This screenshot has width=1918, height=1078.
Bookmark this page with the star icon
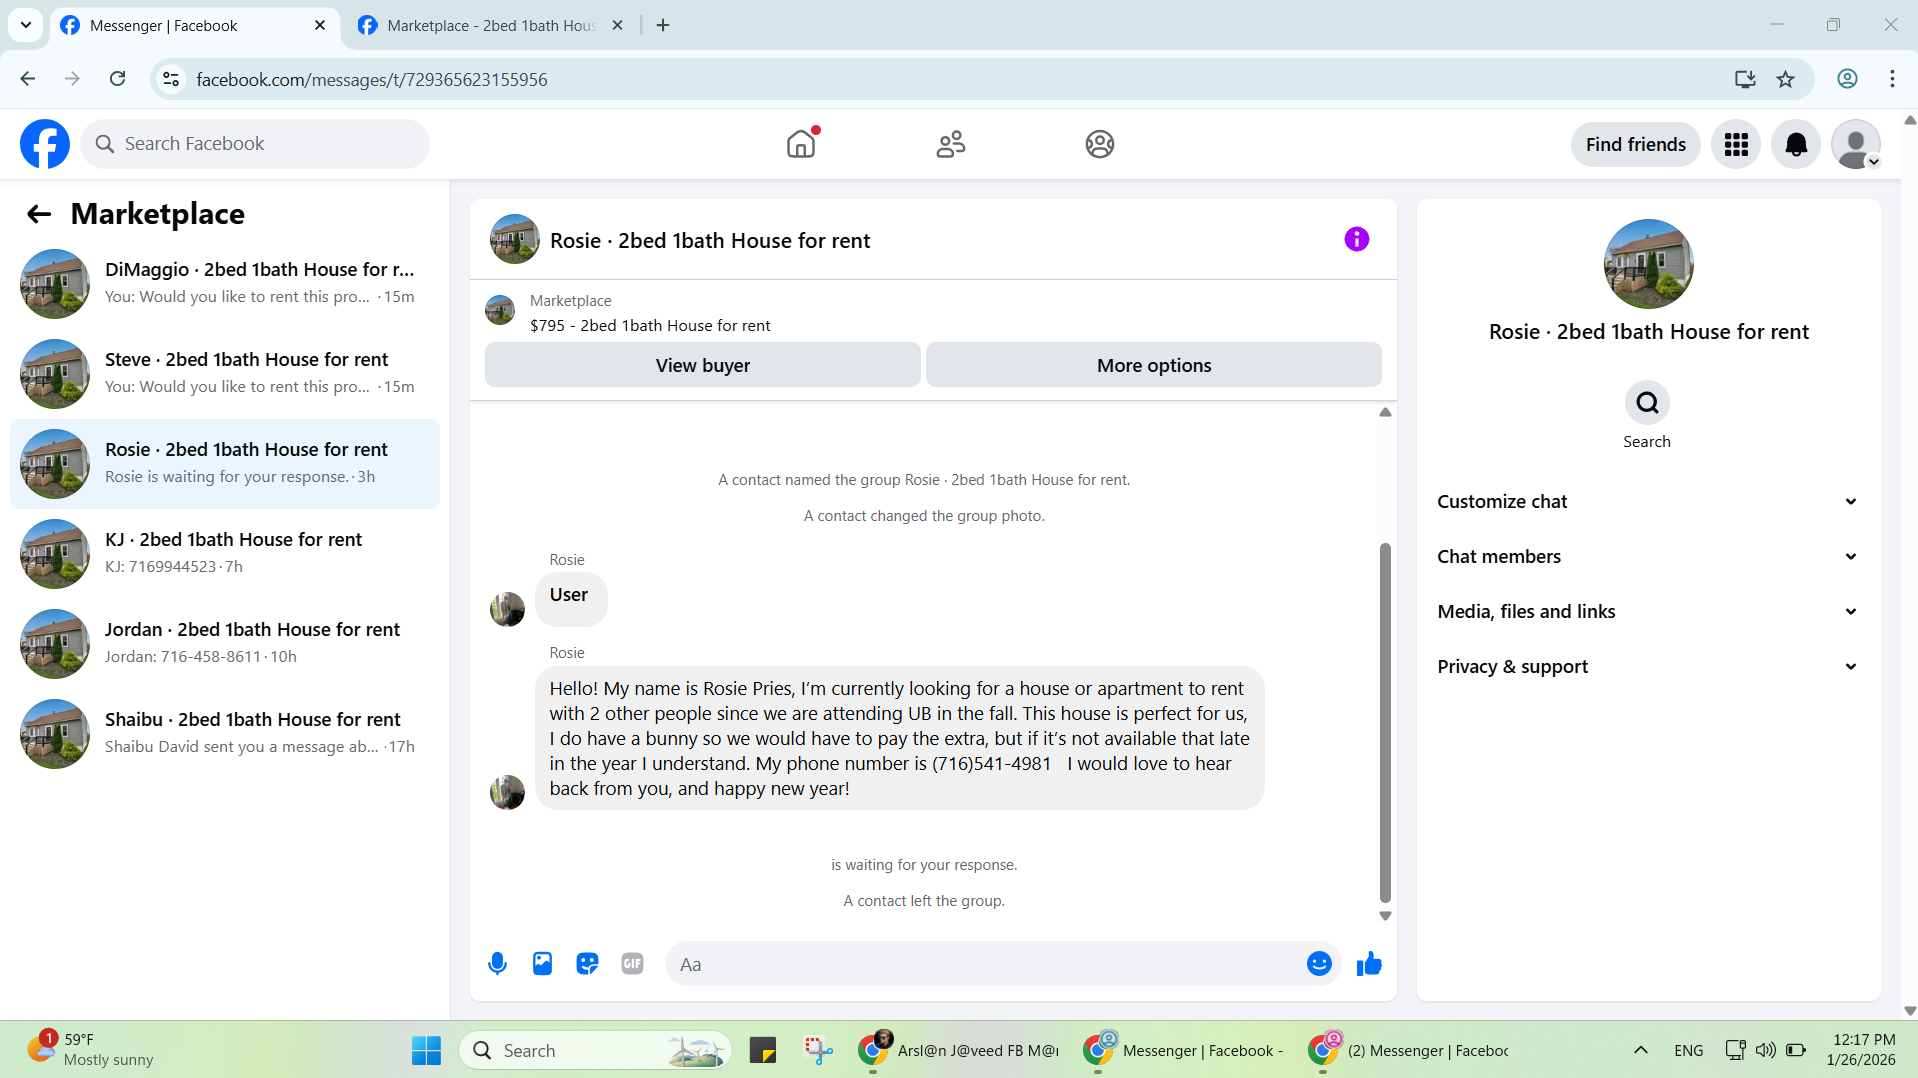click(x=1785, y=79)
